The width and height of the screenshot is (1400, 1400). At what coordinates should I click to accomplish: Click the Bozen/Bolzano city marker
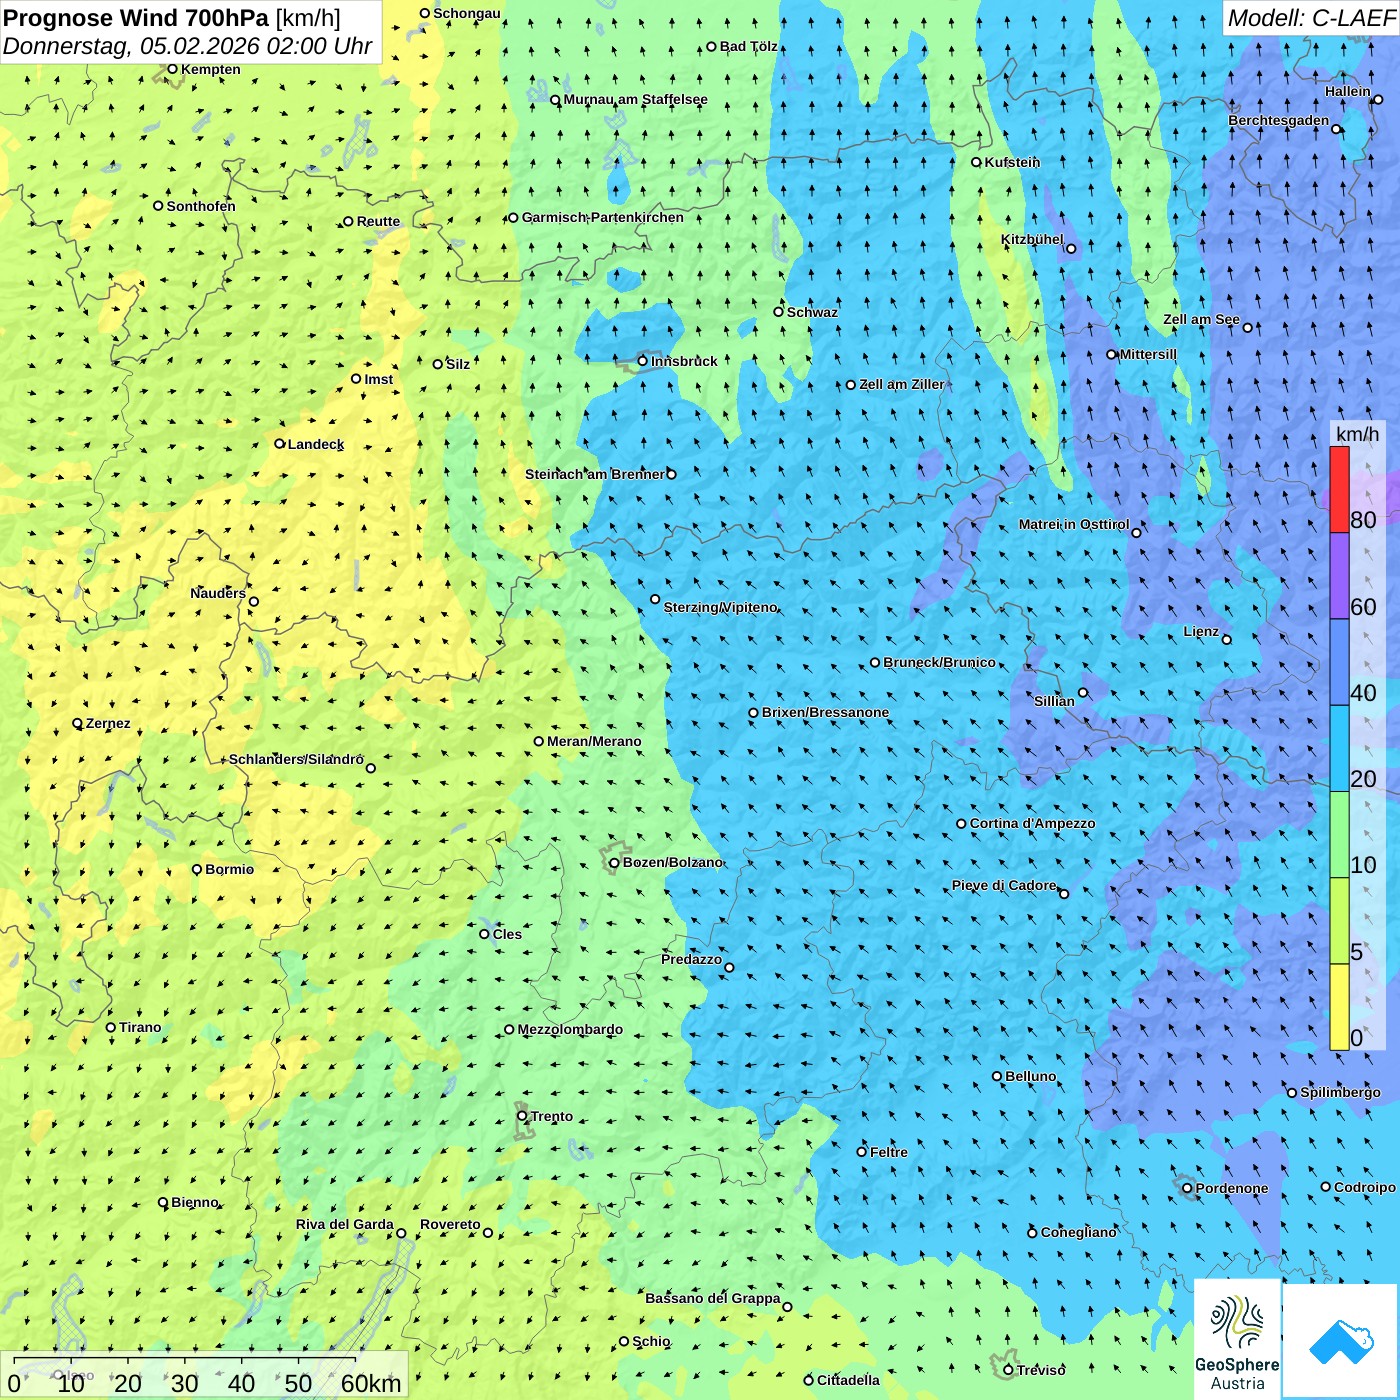tap(614, 862)
